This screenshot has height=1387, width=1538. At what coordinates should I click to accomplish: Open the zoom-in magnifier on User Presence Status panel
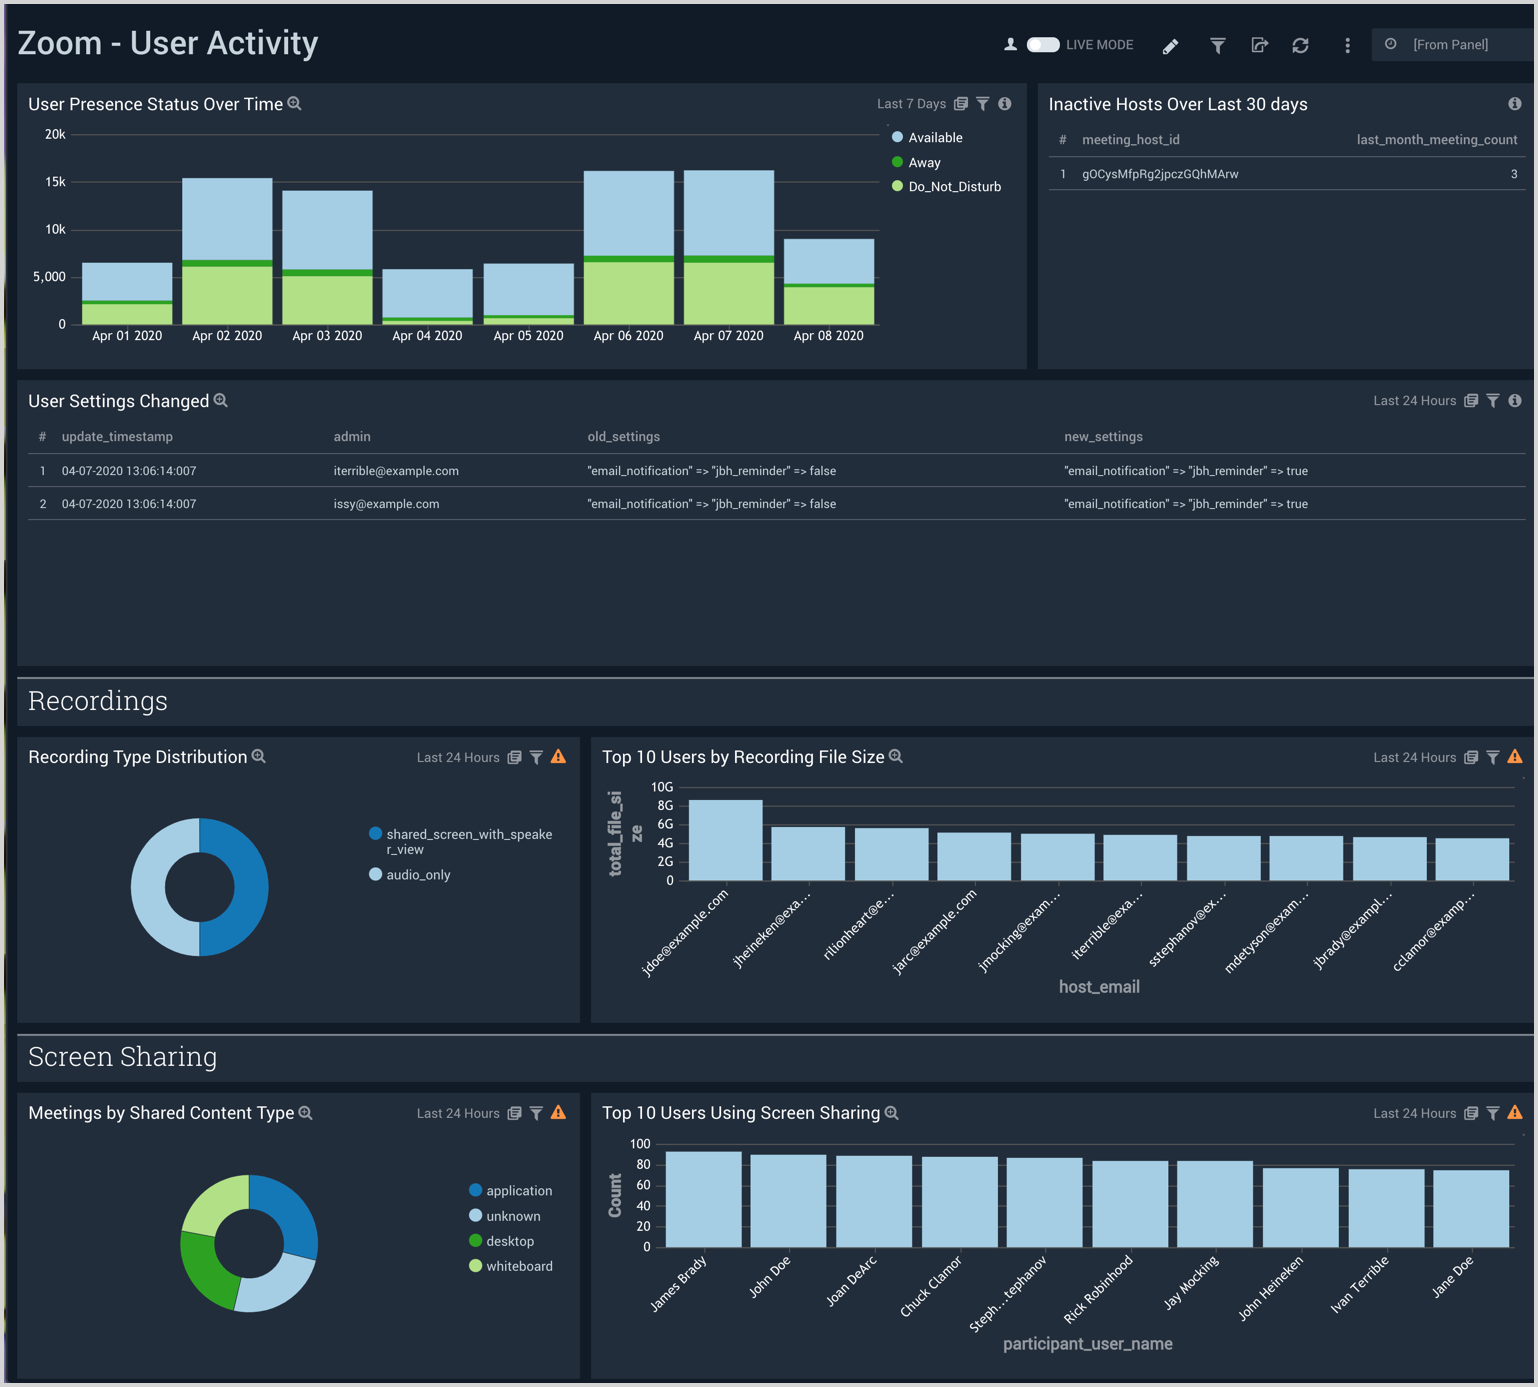click(x=293, y=103)
